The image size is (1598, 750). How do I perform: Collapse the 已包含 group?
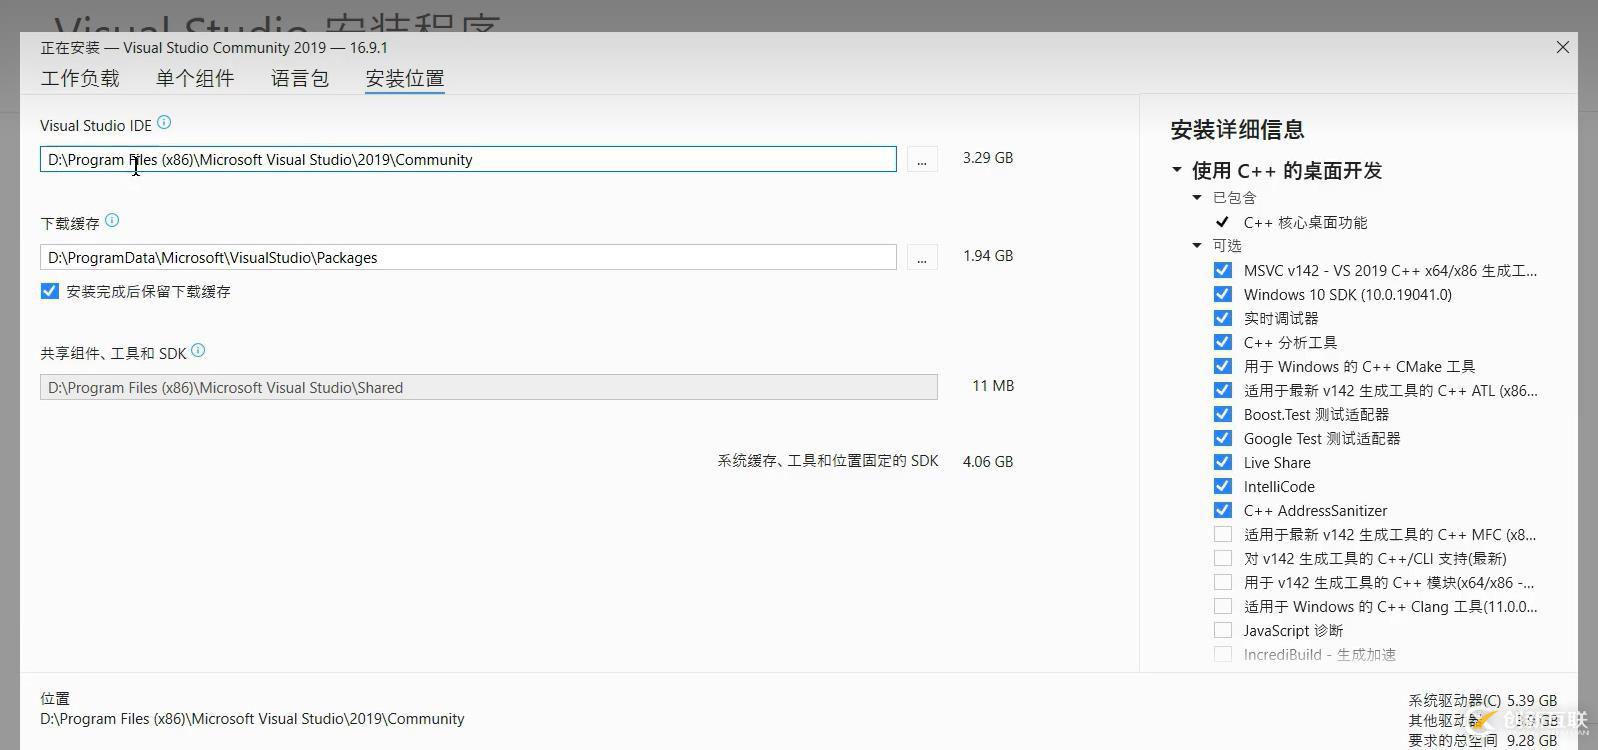click(1197, 197)
